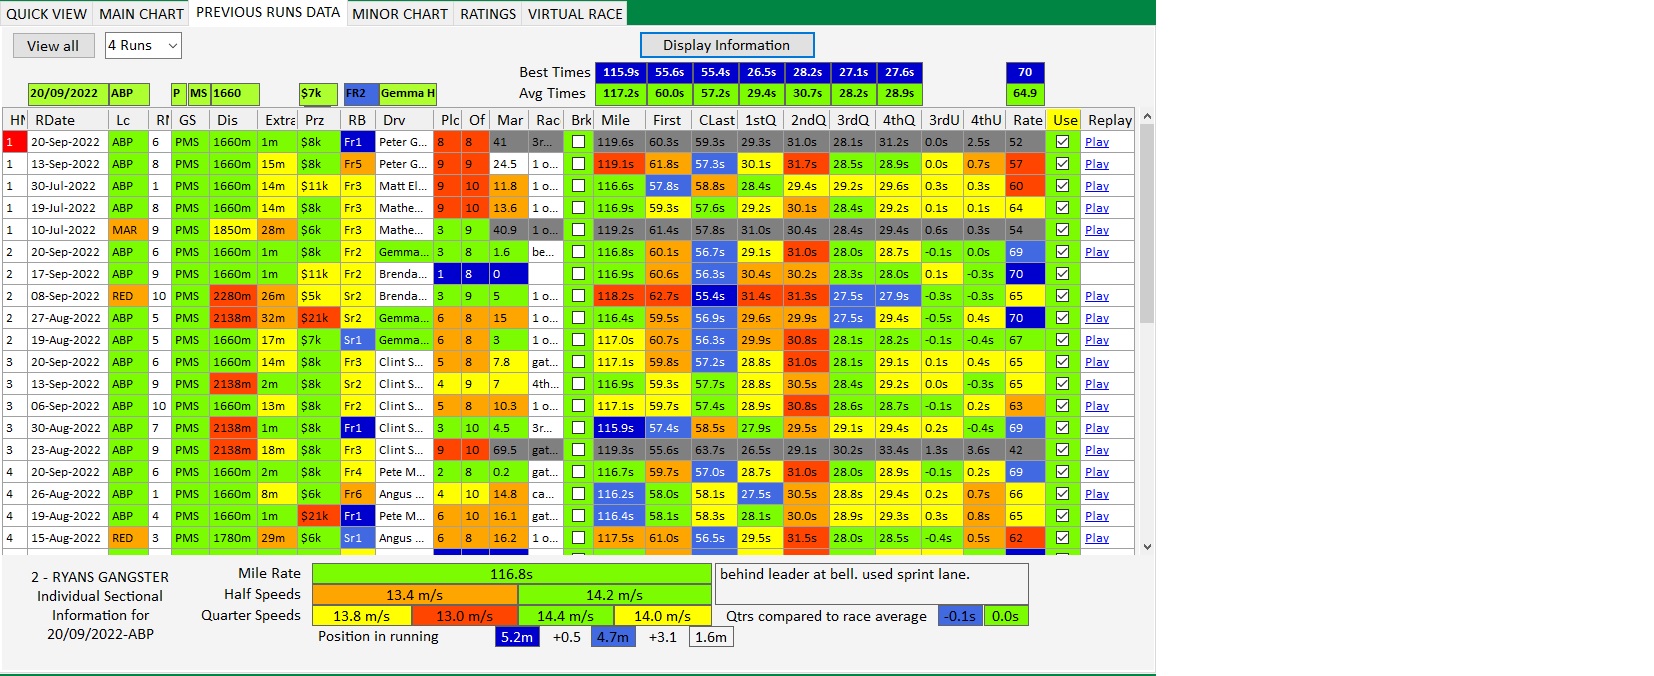Click the Display Information button
This screenshot has height=676, width=1654.
pyautogui.click(x=726, y=45)
